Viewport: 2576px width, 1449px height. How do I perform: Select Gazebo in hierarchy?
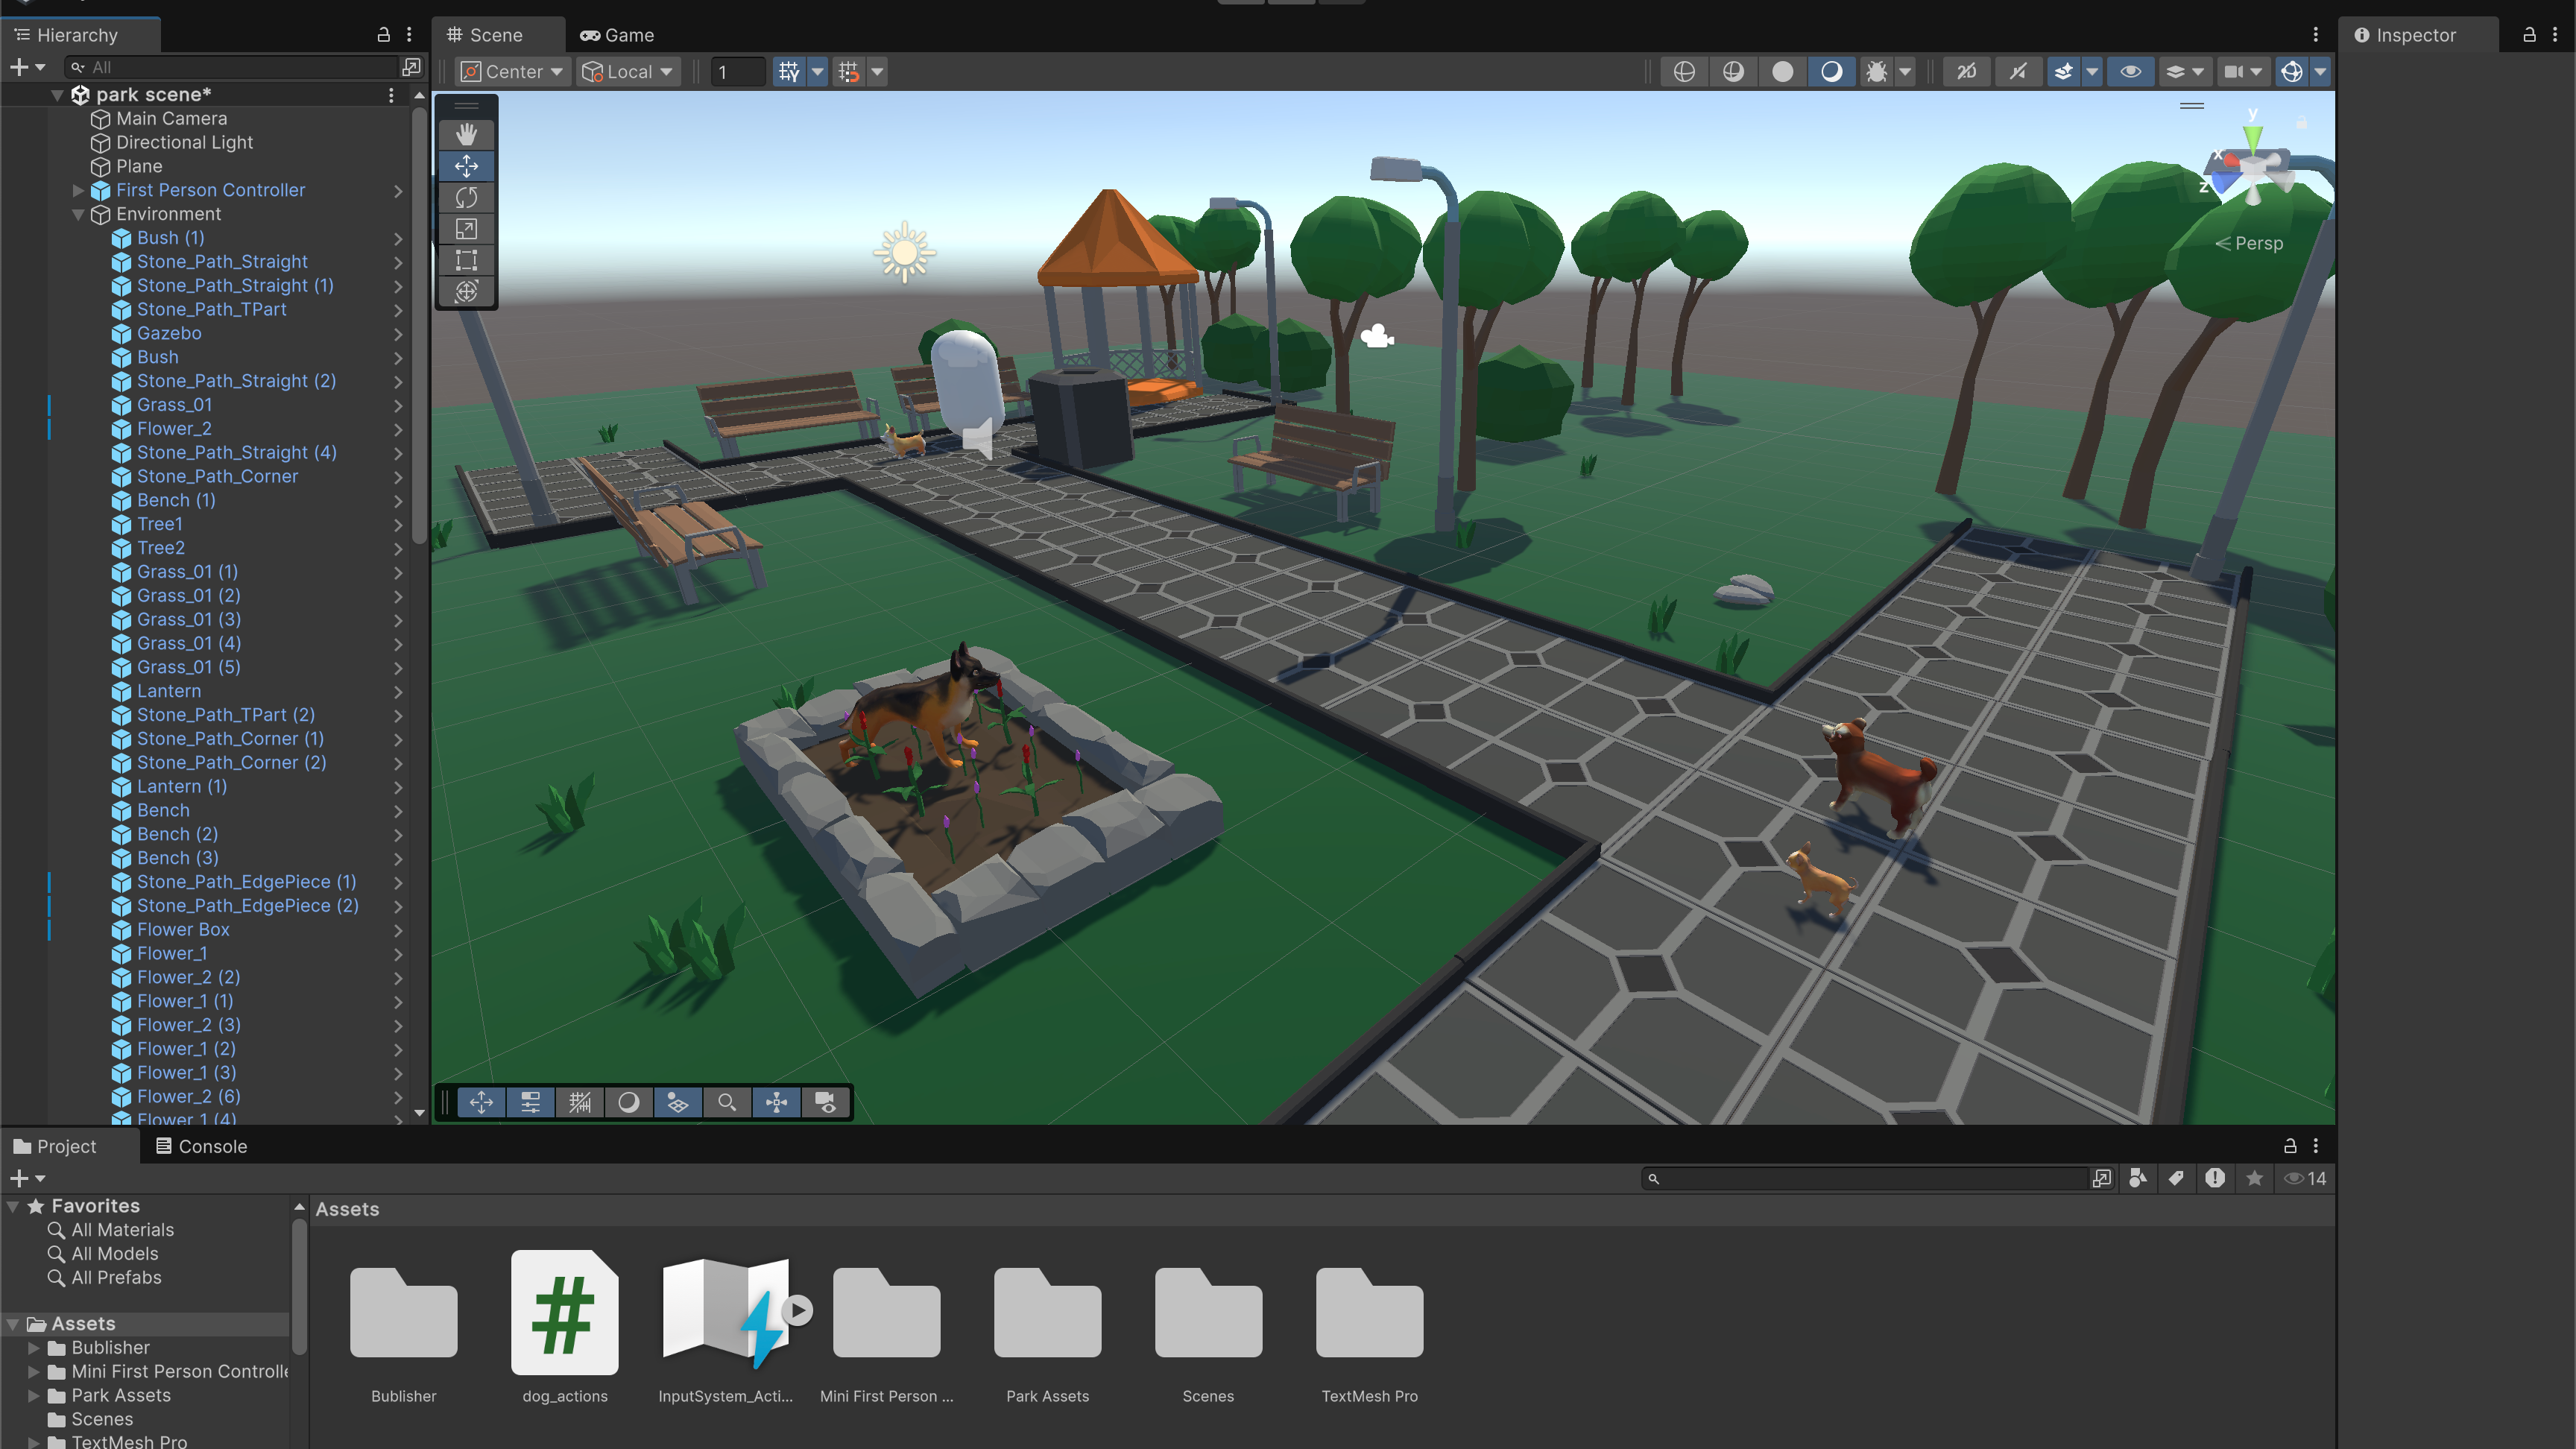tap(169, 333)
